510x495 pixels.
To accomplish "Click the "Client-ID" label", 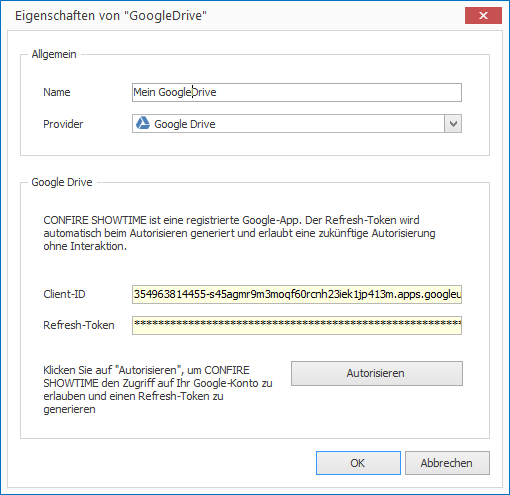I will click(x=64, y=294).
